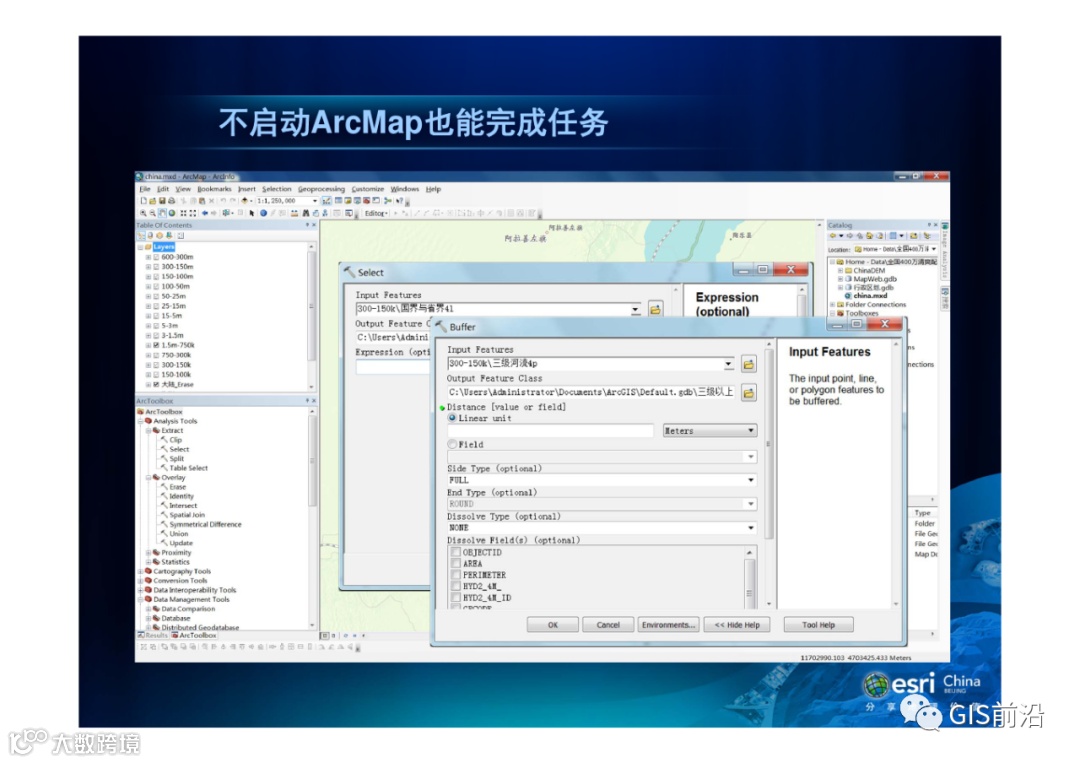This screenshot has width=1080, height=763.
Task: Zoom to full extent using the globe icon
Action: [x=172, y=213]
